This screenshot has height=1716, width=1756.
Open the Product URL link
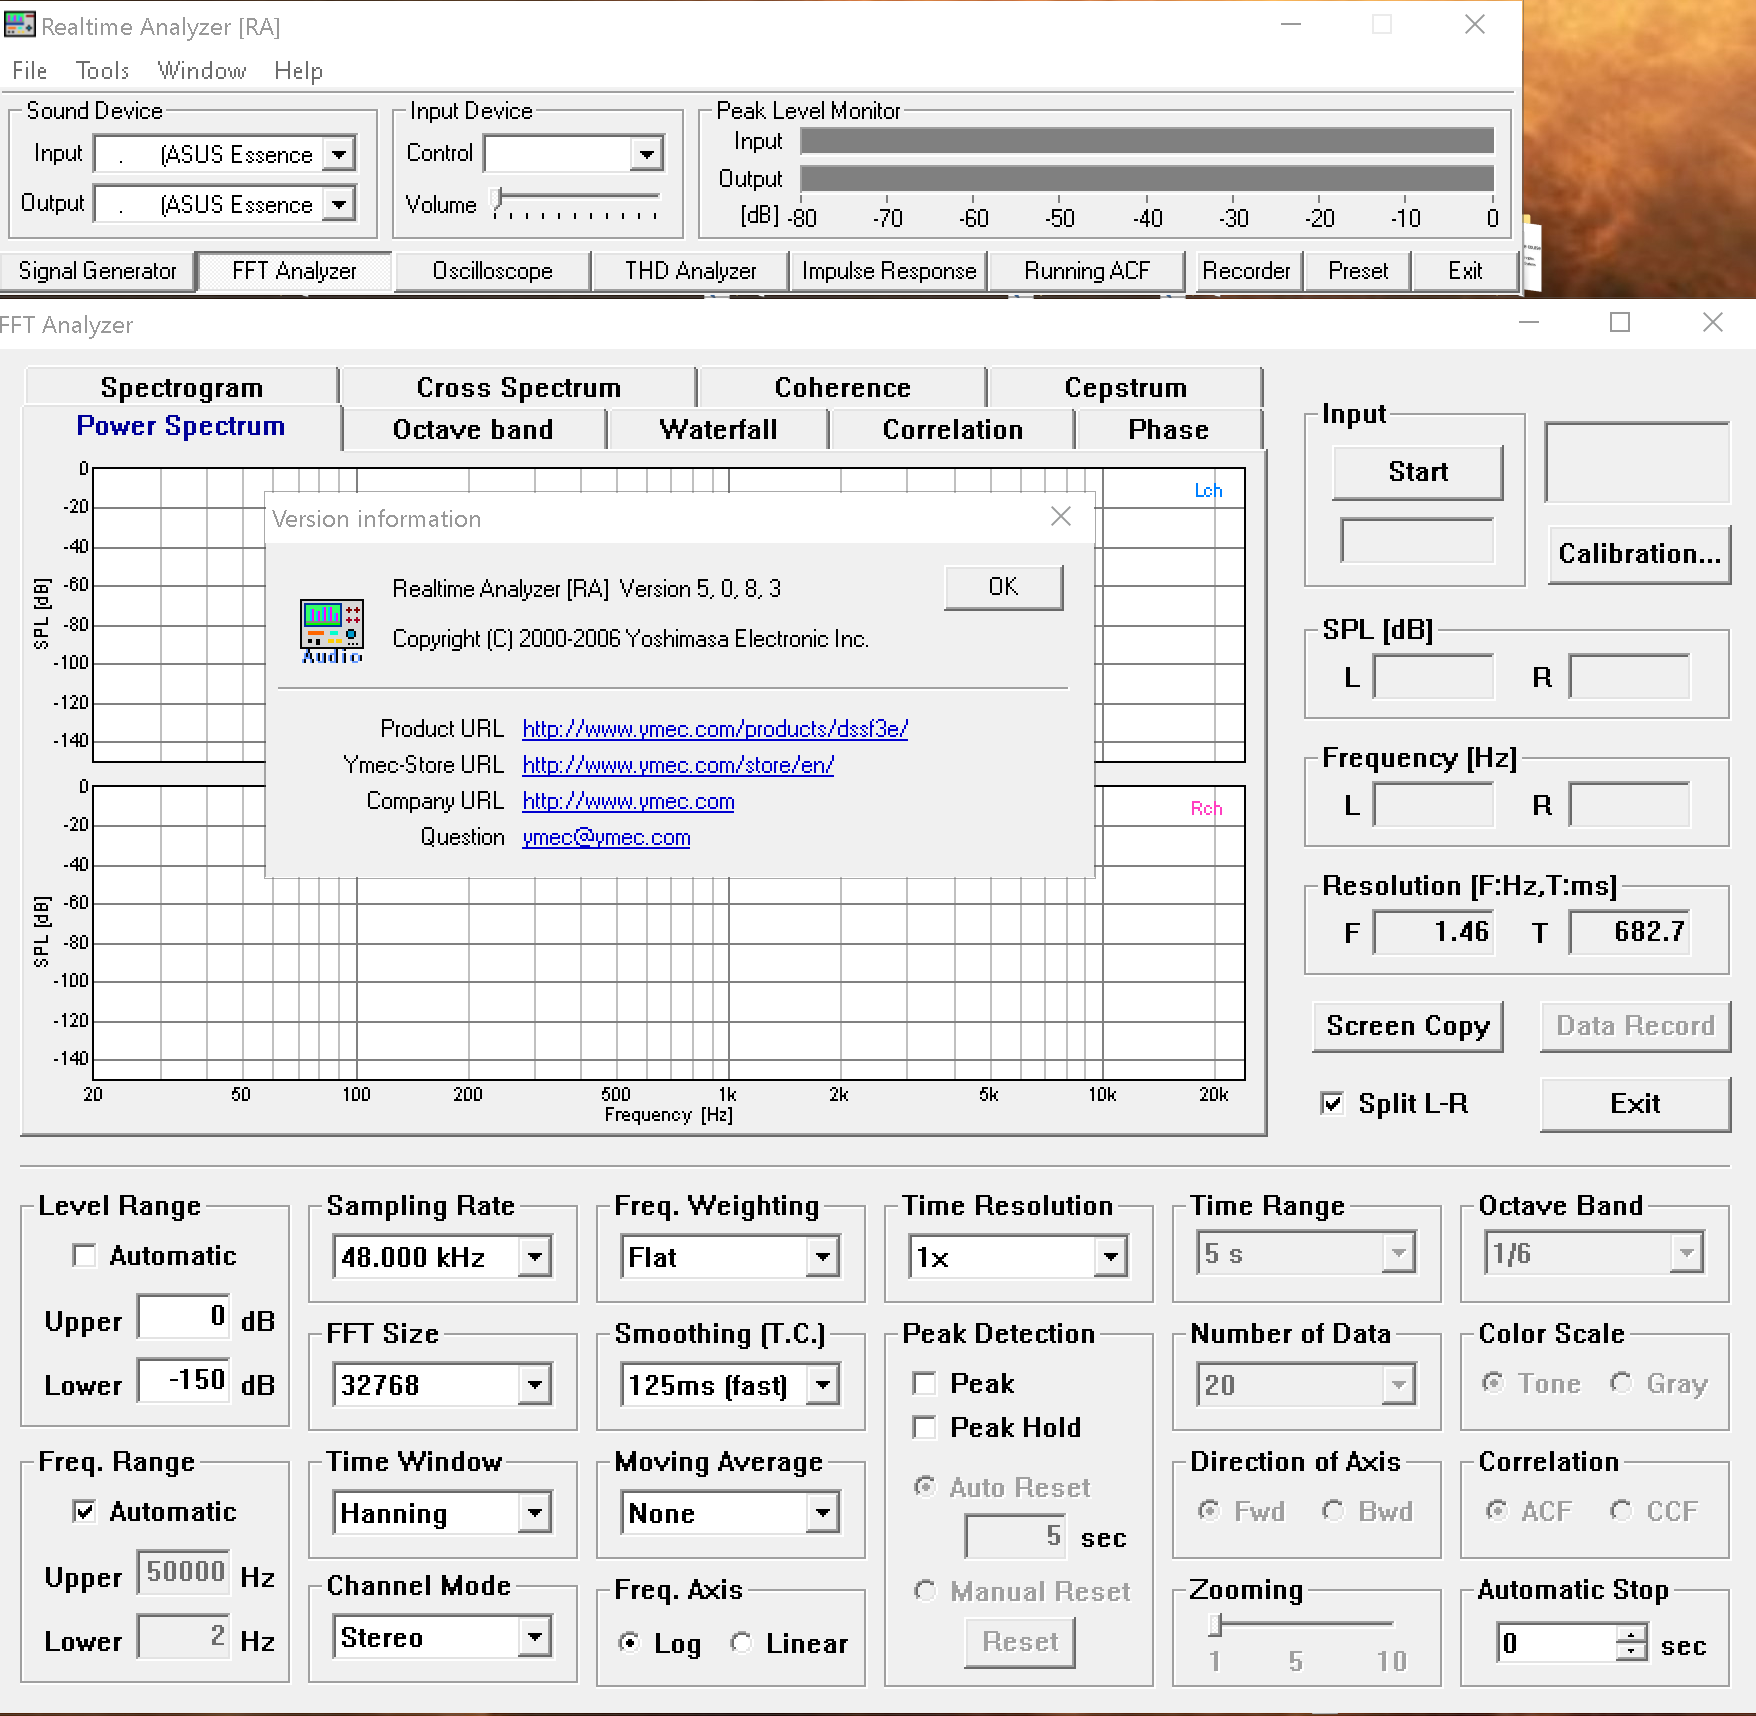point(715,729)
